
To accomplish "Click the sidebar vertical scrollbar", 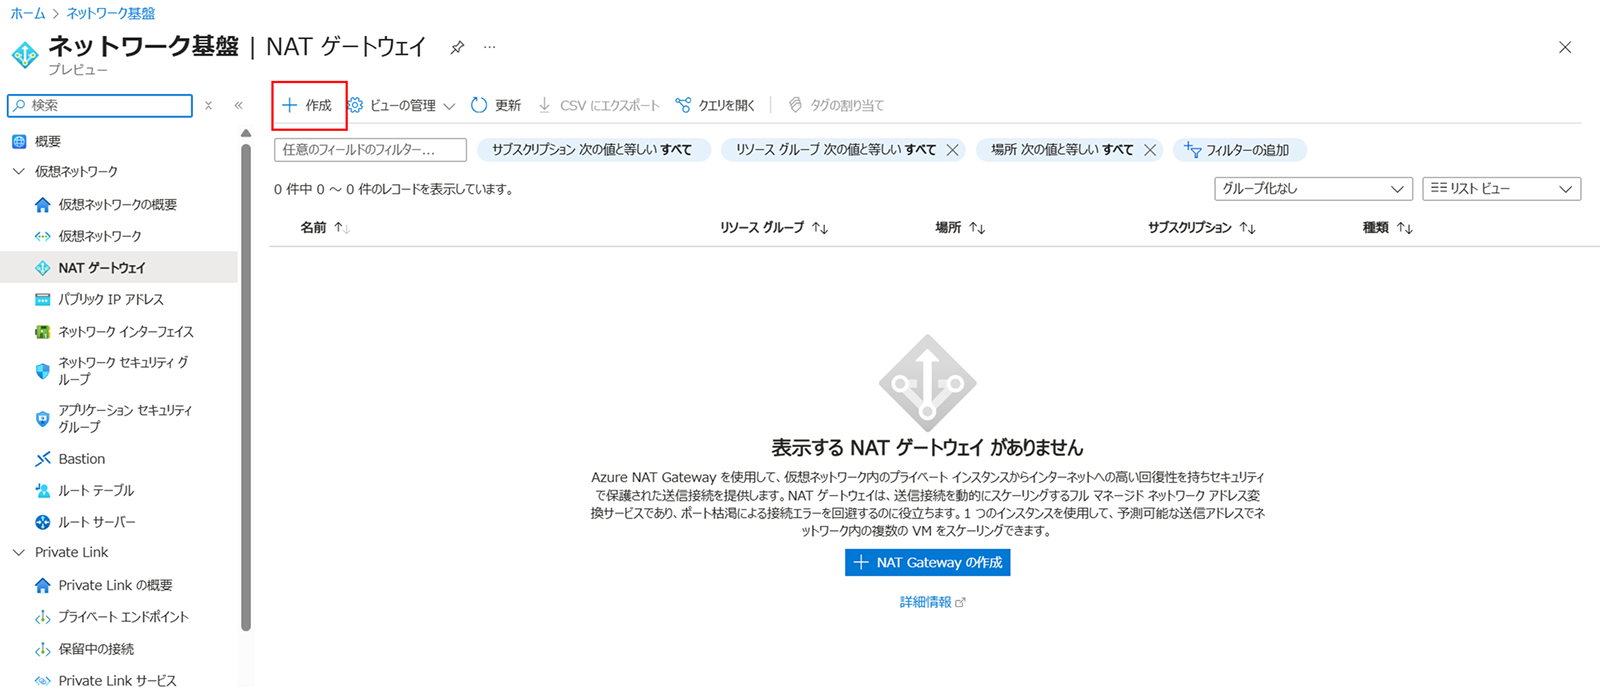I will pos(246,389).
